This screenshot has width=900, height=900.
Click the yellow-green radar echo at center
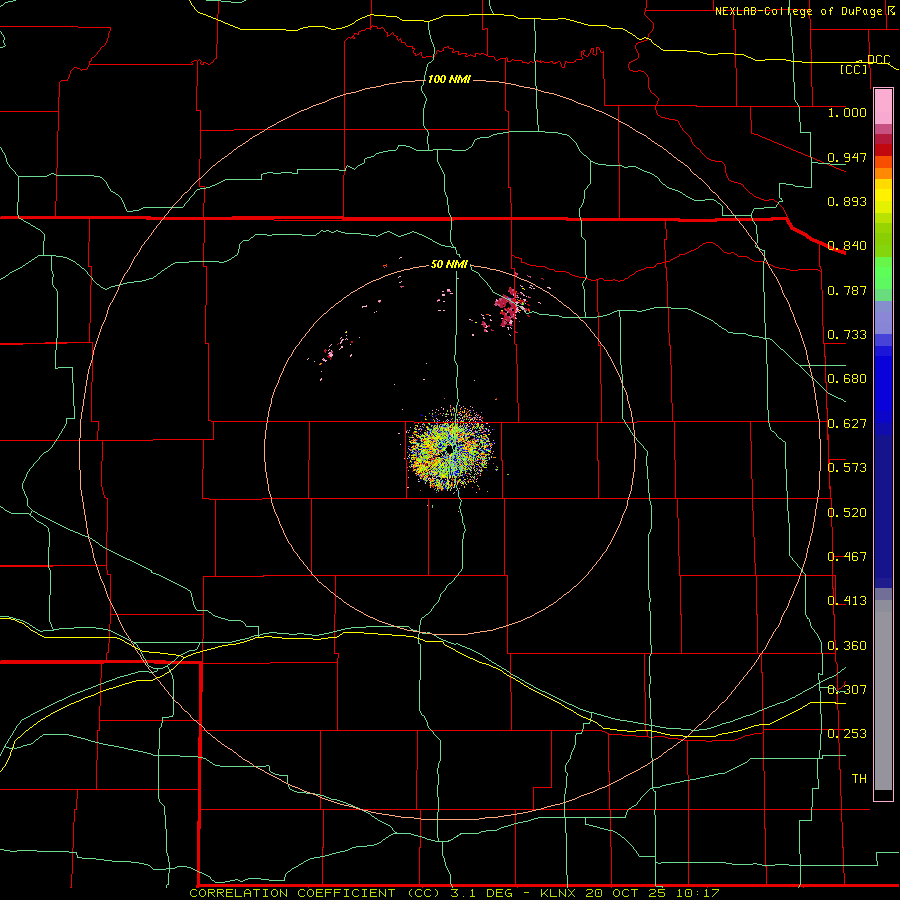point(451,450)
